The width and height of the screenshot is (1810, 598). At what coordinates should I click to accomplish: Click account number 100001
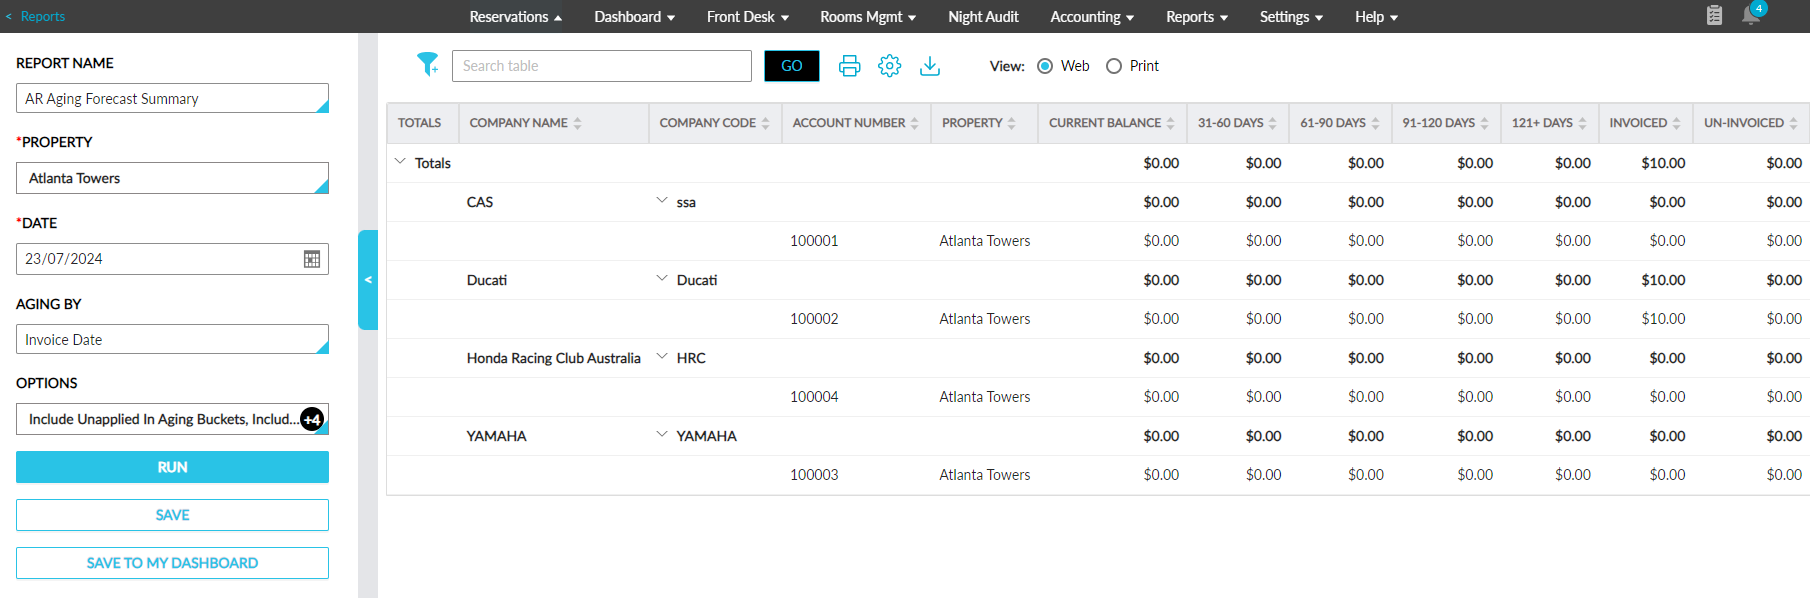pyautogui.click(x=814, y=241)
